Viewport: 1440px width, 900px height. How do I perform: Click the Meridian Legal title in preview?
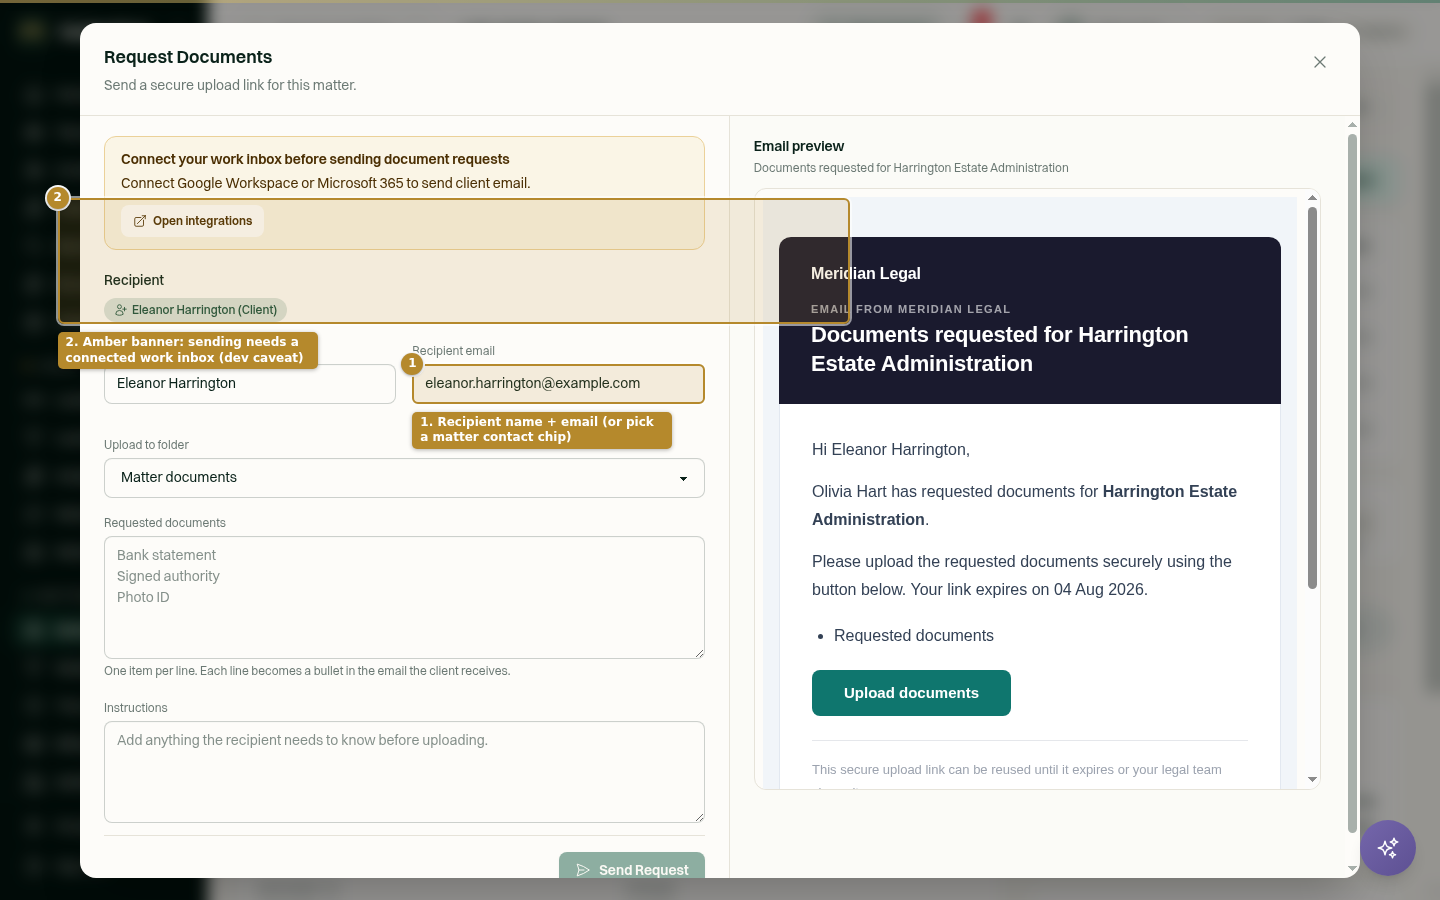pos(866,273)
